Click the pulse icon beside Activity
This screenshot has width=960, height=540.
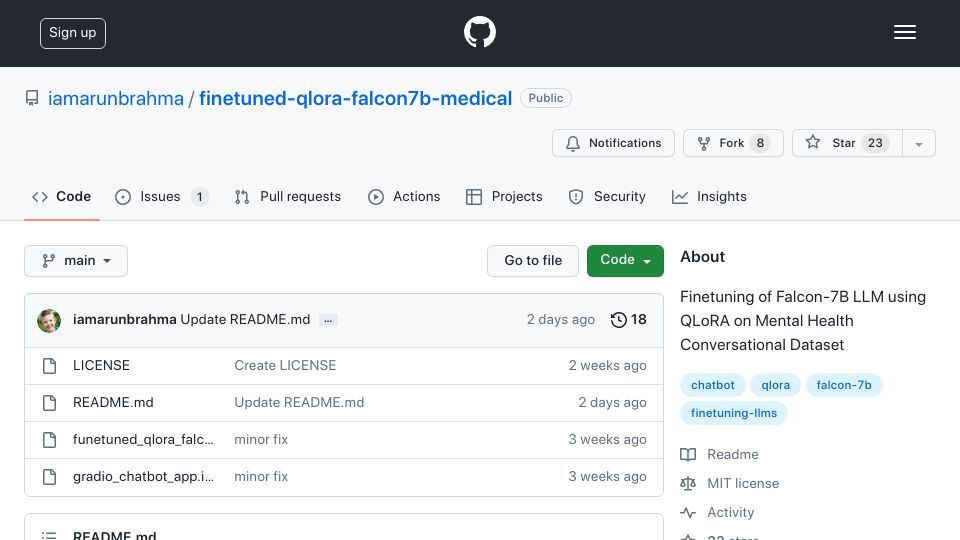point(688,512)
